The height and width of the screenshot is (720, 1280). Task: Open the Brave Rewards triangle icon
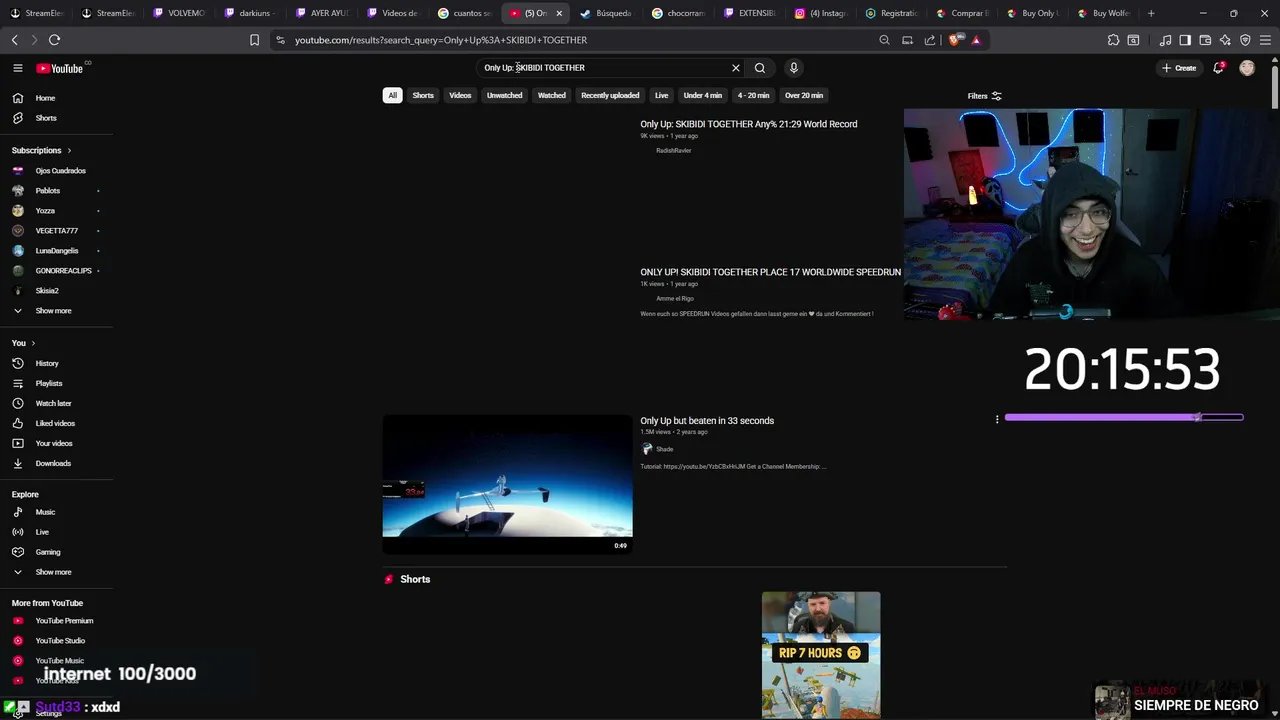(x=976, y=40)
